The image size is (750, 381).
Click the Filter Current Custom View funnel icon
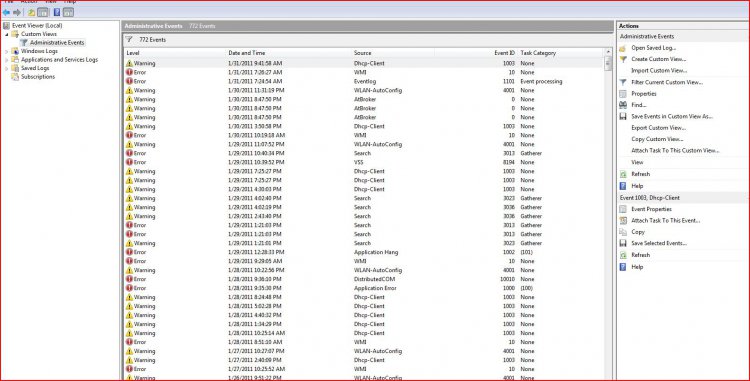pyautogui.click(x=623, y=83)
